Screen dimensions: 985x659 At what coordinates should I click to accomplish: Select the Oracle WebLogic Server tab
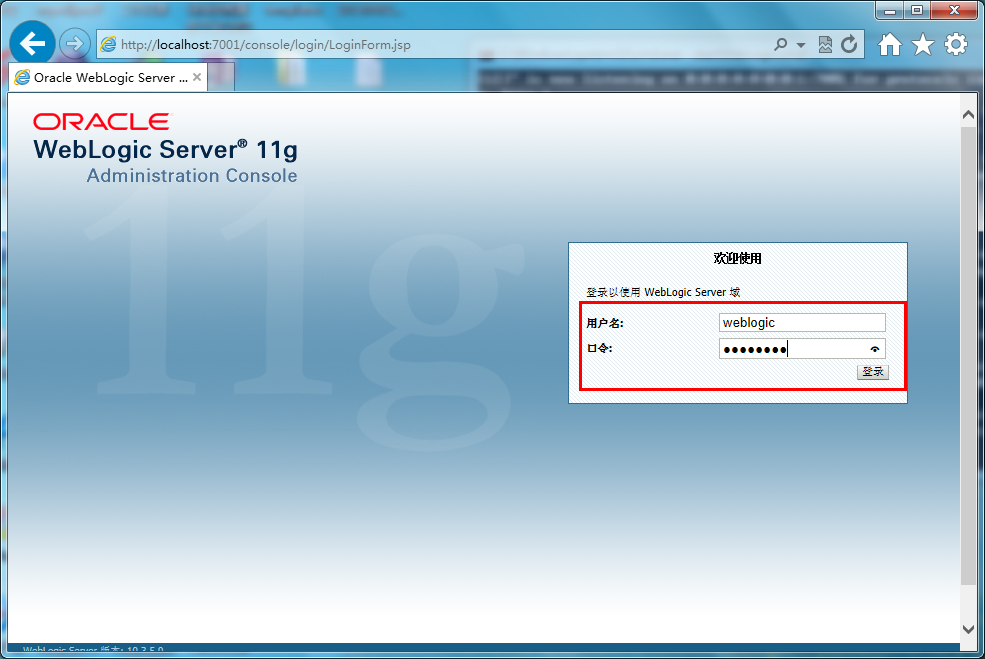108,77
